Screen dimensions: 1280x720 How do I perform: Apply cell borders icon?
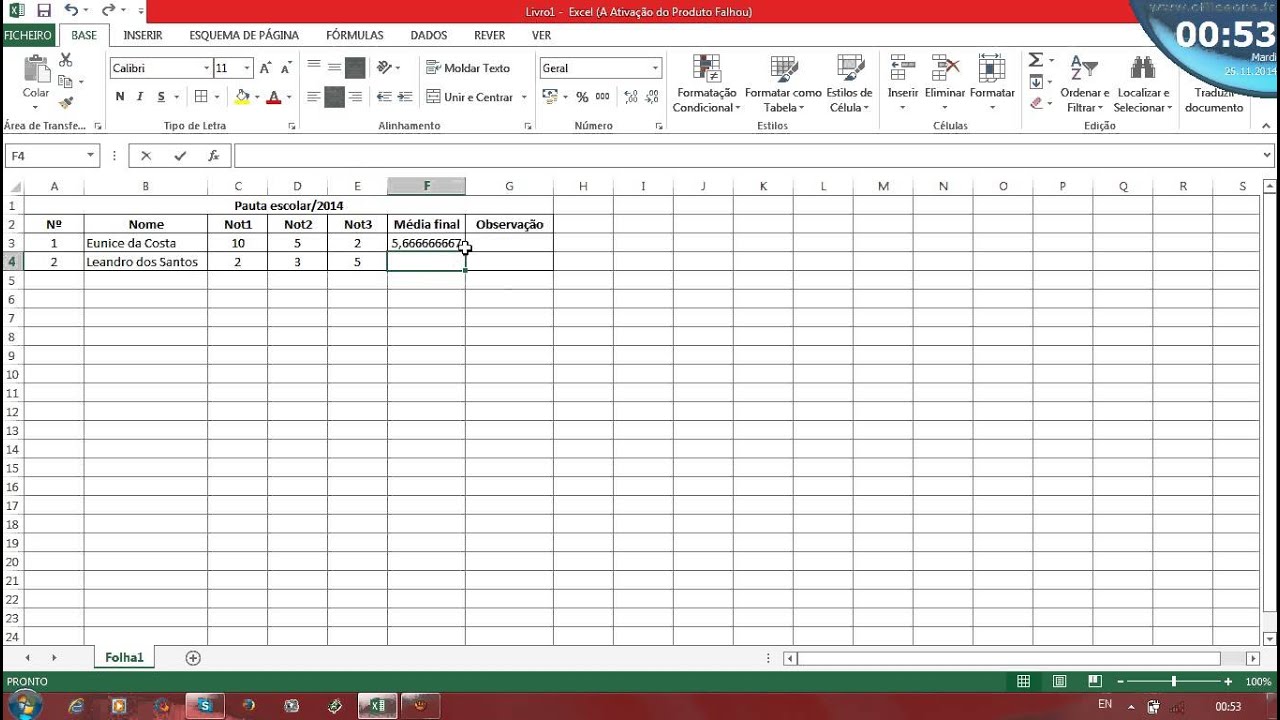(201, 97)
